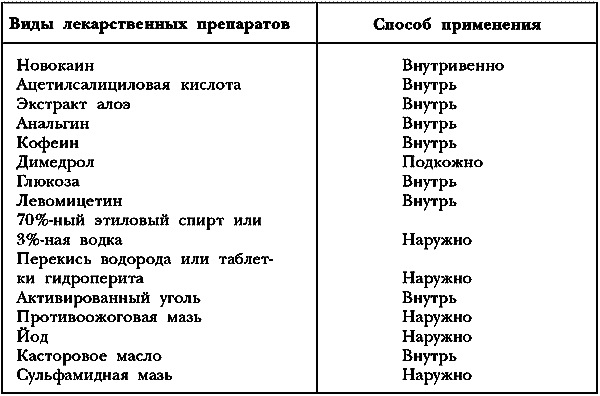Select 'Перекись водорода или таблет-' line

145,260
